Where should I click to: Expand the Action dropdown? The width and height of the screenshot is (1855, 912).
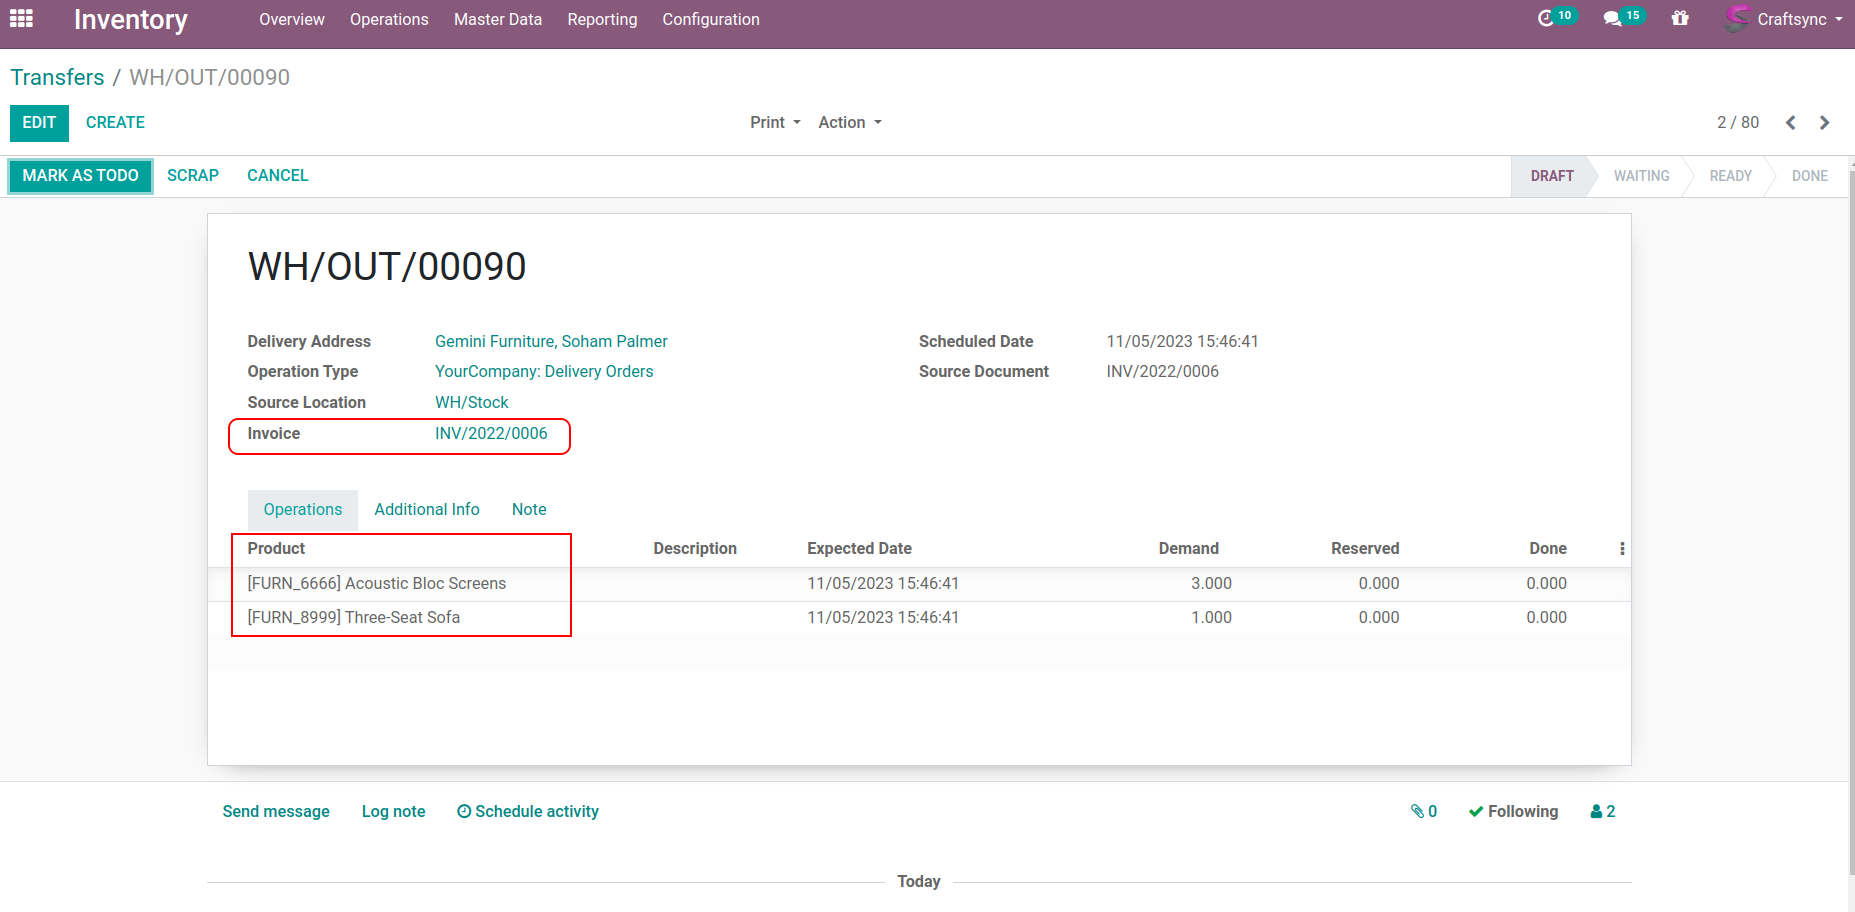click(x=849, y=123)
